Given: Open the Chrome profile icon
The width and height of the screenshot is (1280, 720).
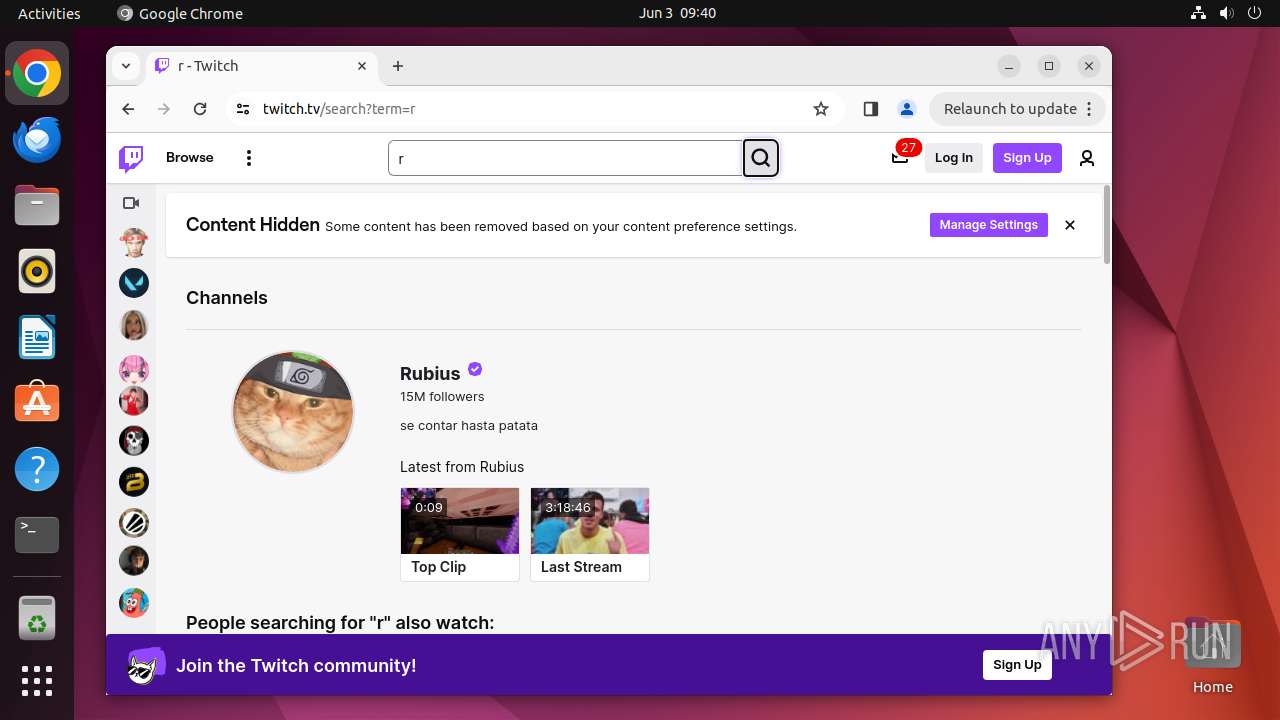Looking at the screenshot, I should [906, 109].
